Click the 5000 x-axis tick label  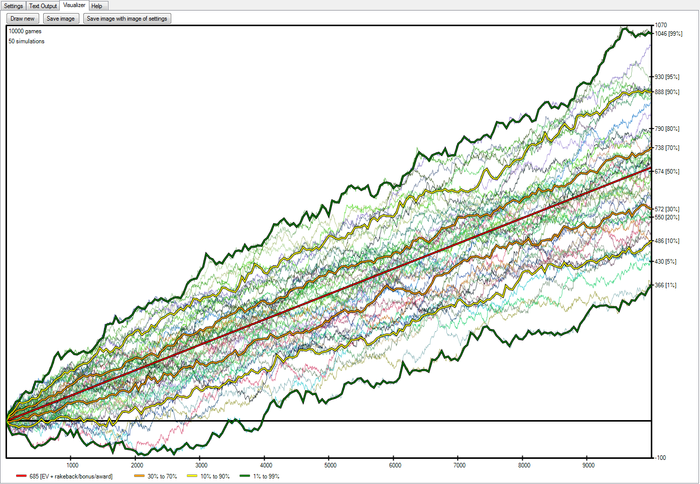click(x=331, y=465)
